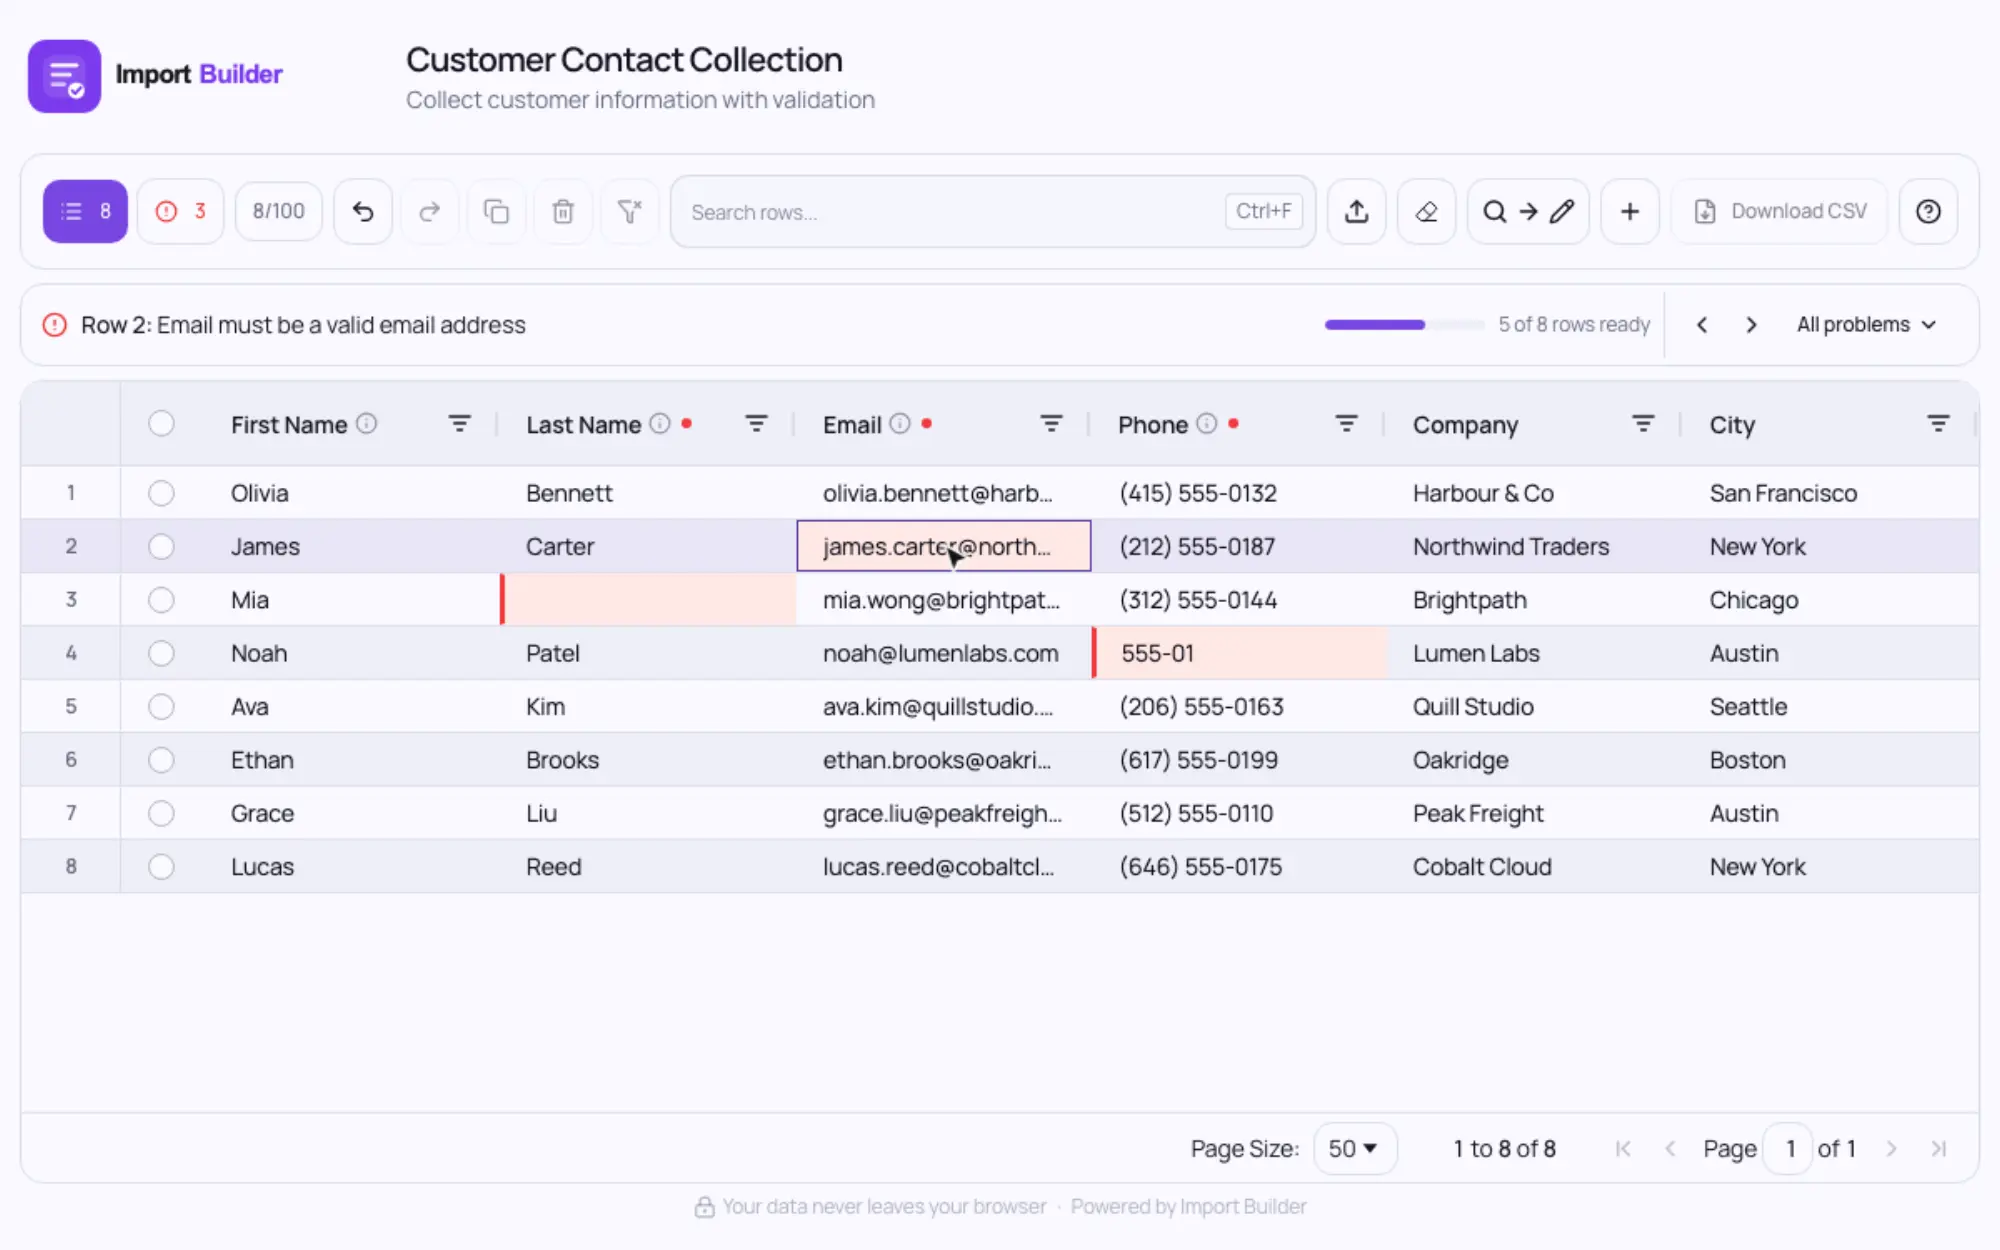Viewport: 2000px width, 1250px height.
Task: Click the Phone column info icon
Action: 1207,424
